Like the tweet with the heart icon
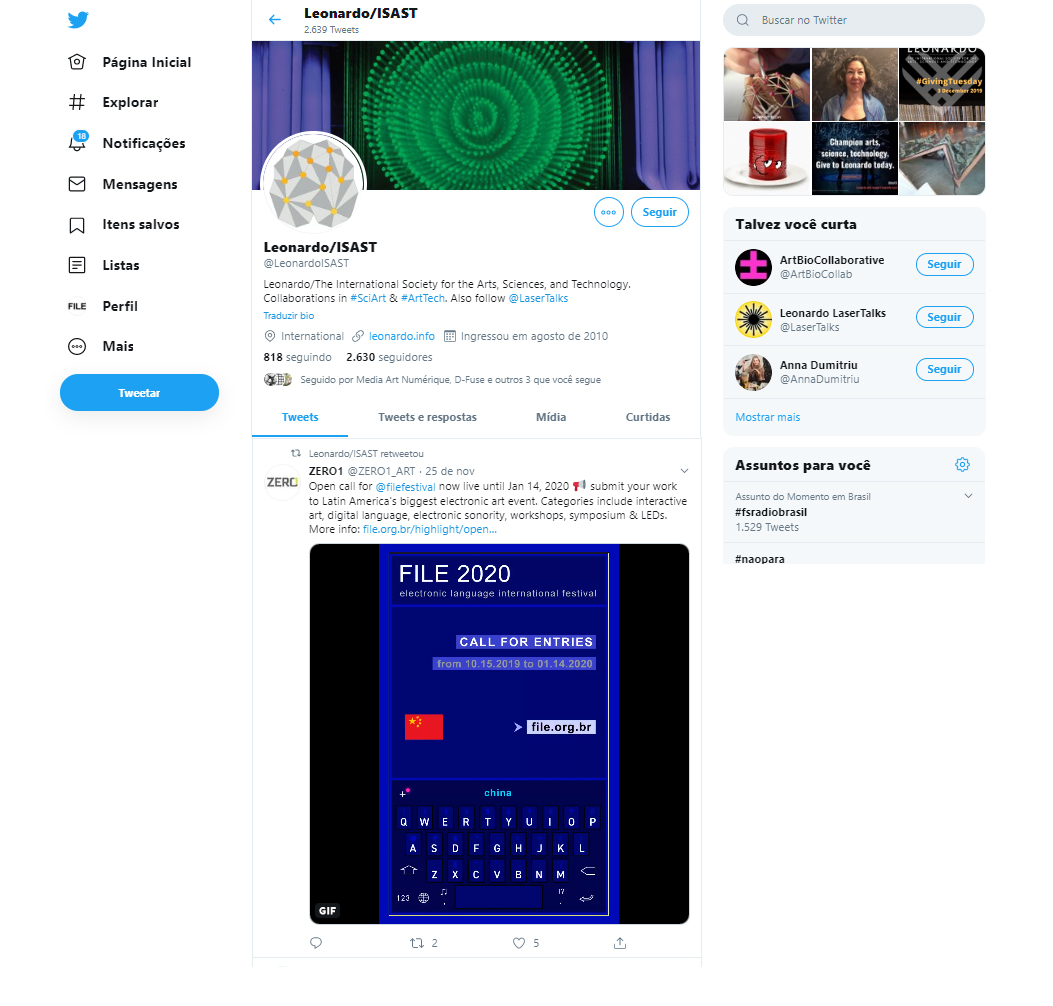 [x=519, y=943]
